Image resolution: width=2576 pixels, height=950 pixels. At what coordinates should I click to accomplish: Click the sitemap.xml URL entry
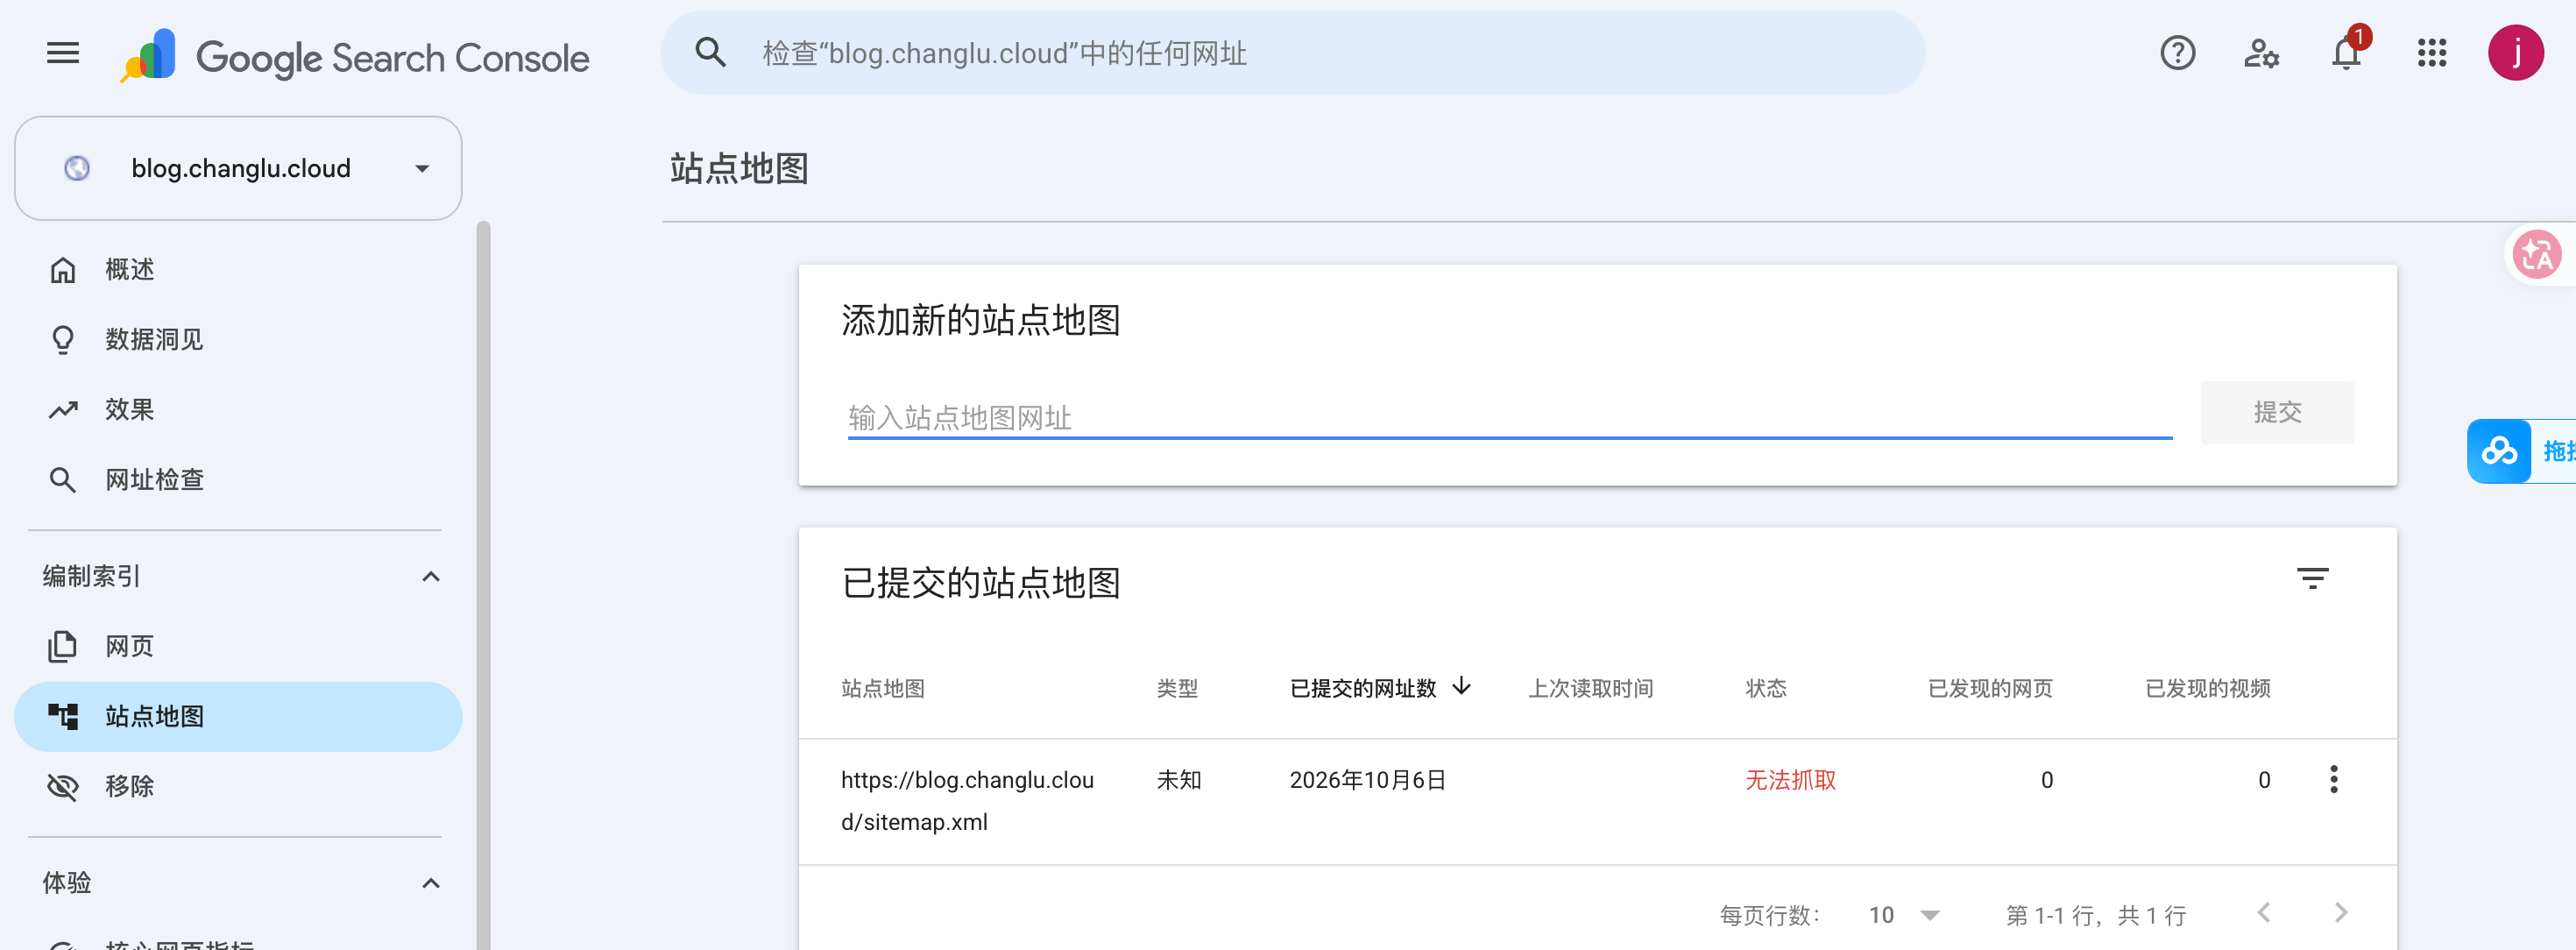pyautogui.click(x=967, y=801)
